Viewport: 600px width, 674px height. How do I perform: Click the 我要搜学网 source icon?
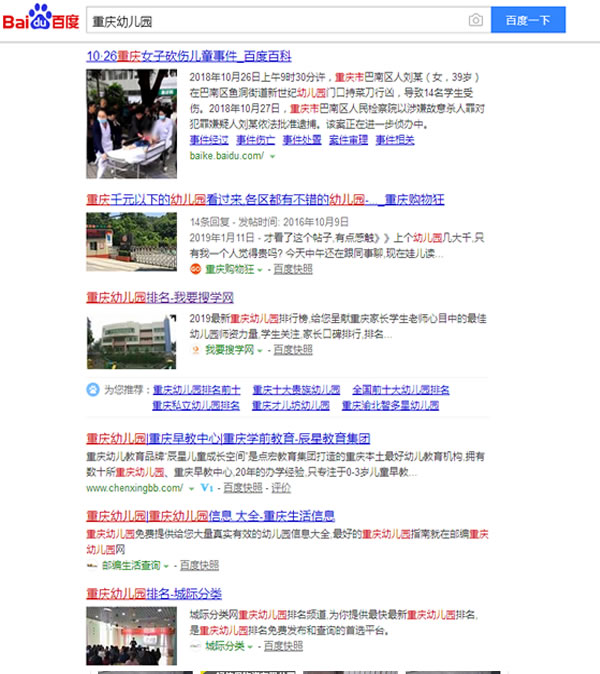[196, 350]
